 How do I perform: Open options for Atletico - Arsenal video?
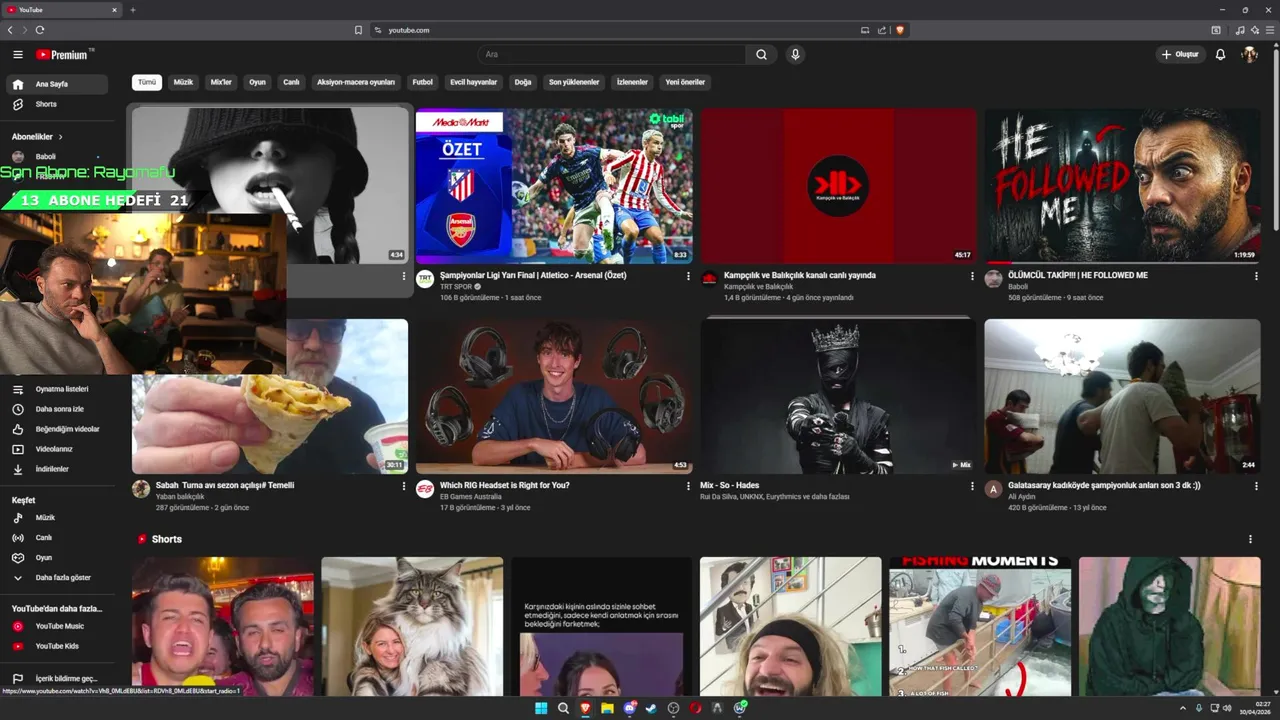tap(688, 276)
